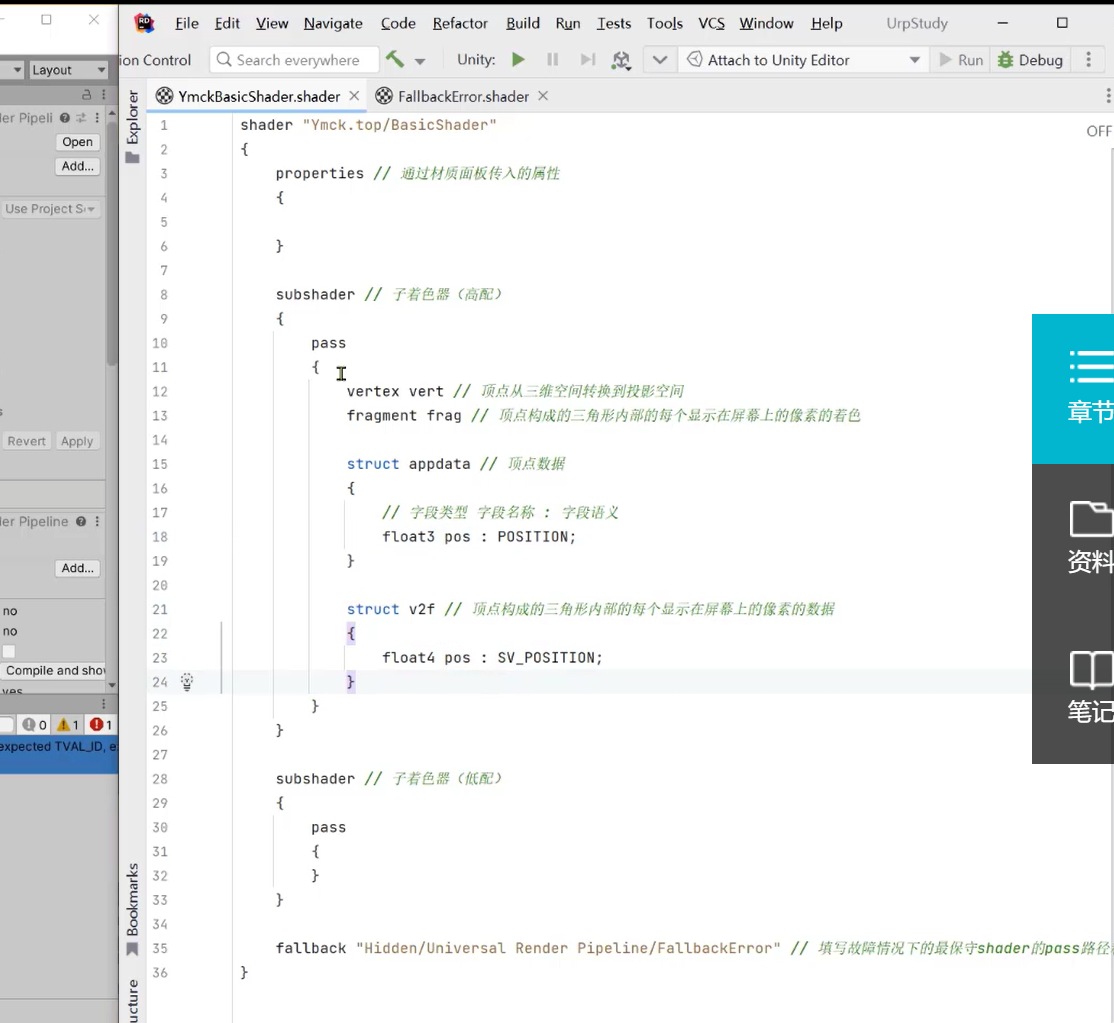Click the OFF indicator at the editor's top right
The height and width of the screenshot is (1023, 1114).
click(x=1098, y=131)
